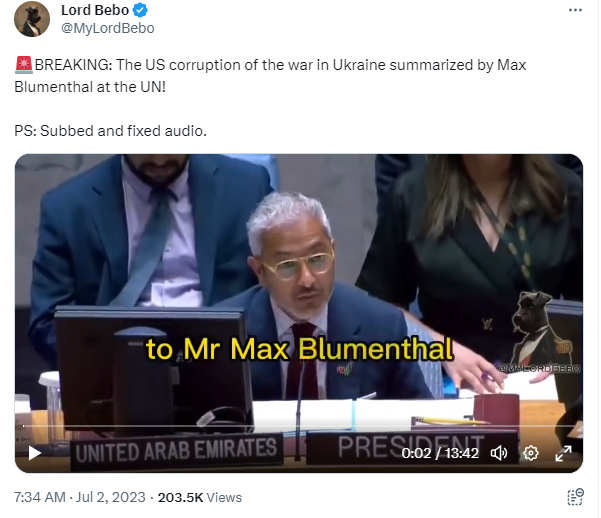
Task: Click the dog watermark in the video
Action: coord(540,330)
